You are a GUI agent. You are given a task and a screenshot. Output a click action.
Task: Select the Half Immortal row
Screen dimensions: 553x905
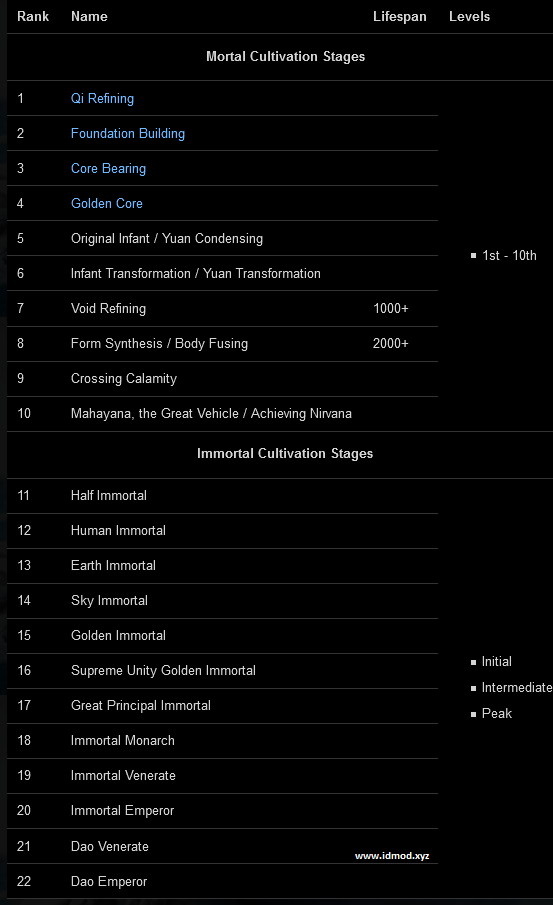pos(222,496)
